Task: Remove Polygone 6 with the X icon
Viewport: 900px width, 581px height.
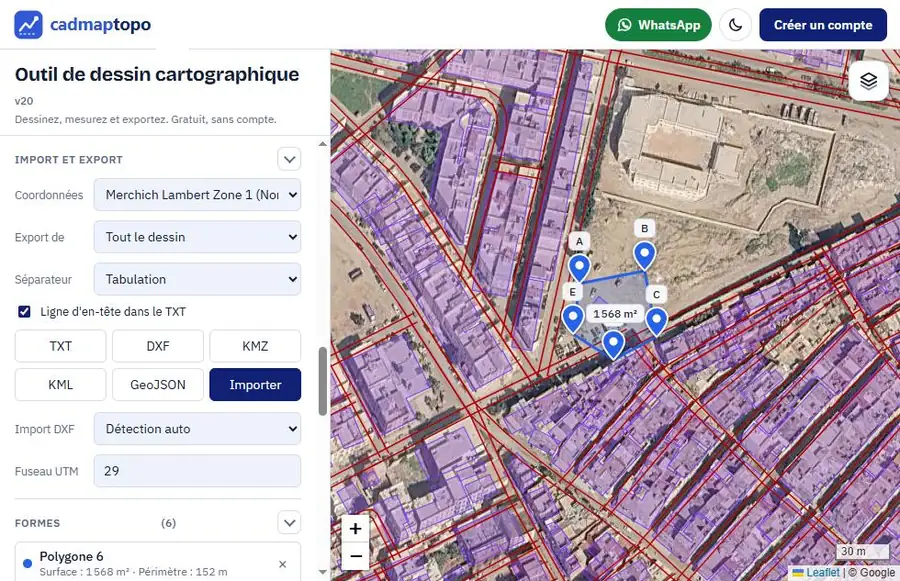Action: click(282, 564)
